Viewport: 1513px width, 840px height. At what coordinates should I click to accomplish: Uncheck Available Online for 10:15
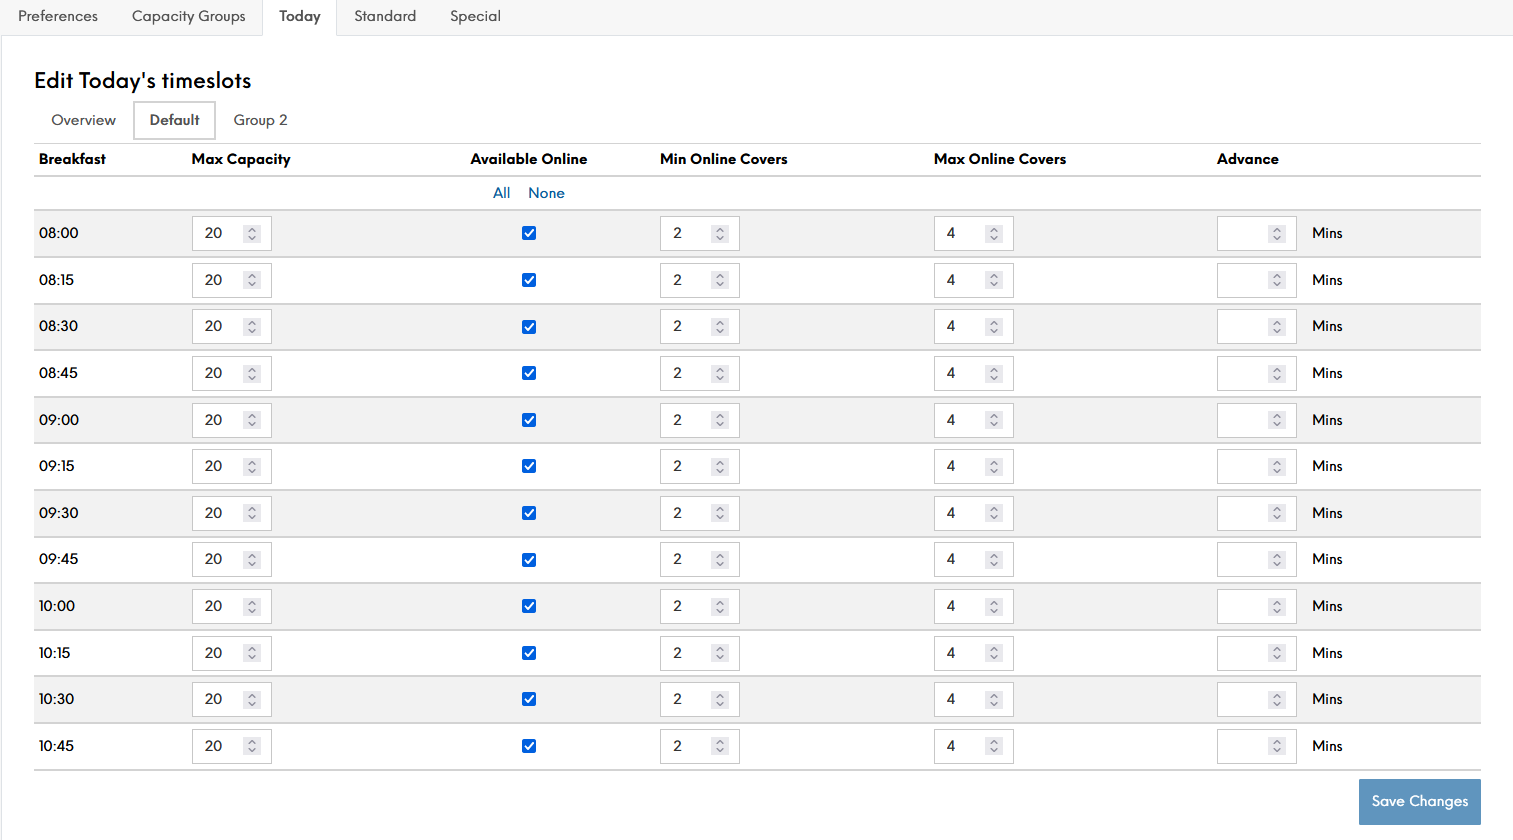click(x=529, y=653)
